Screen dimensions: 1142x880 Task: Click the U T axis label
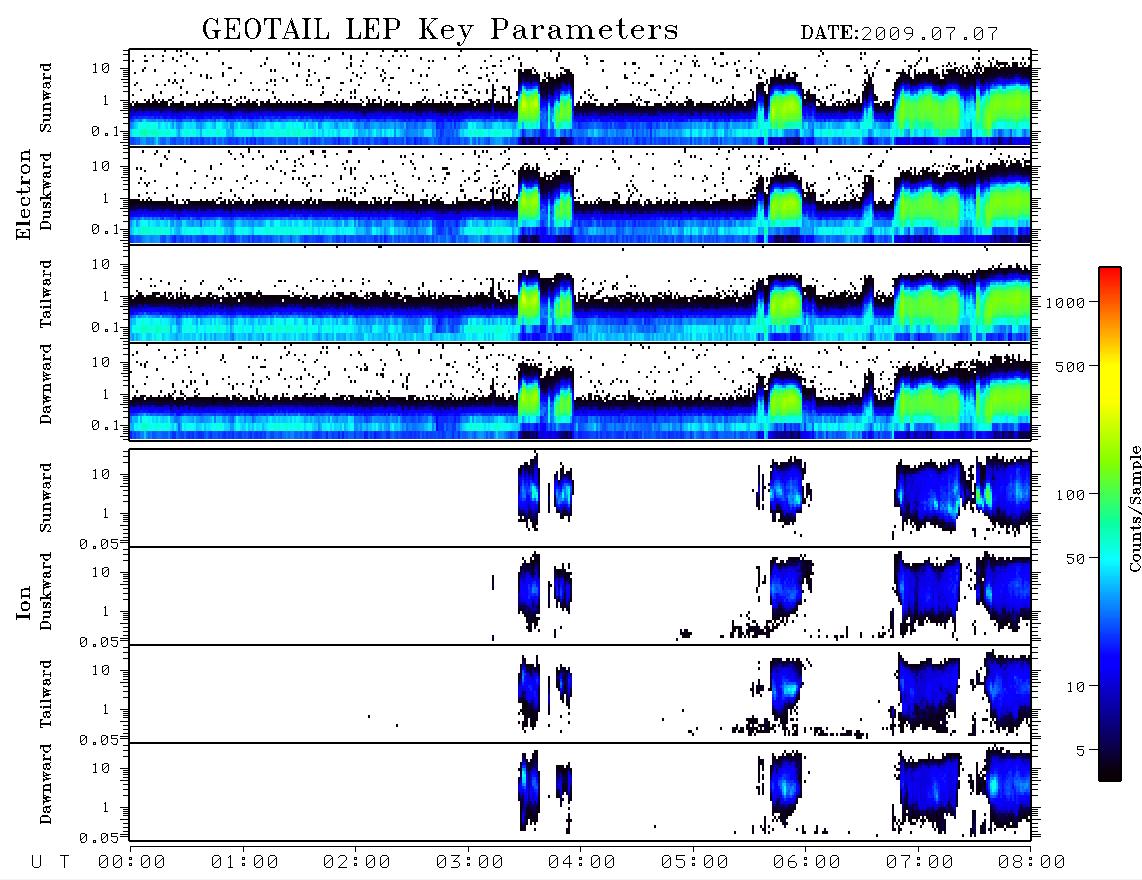(50, 863)
